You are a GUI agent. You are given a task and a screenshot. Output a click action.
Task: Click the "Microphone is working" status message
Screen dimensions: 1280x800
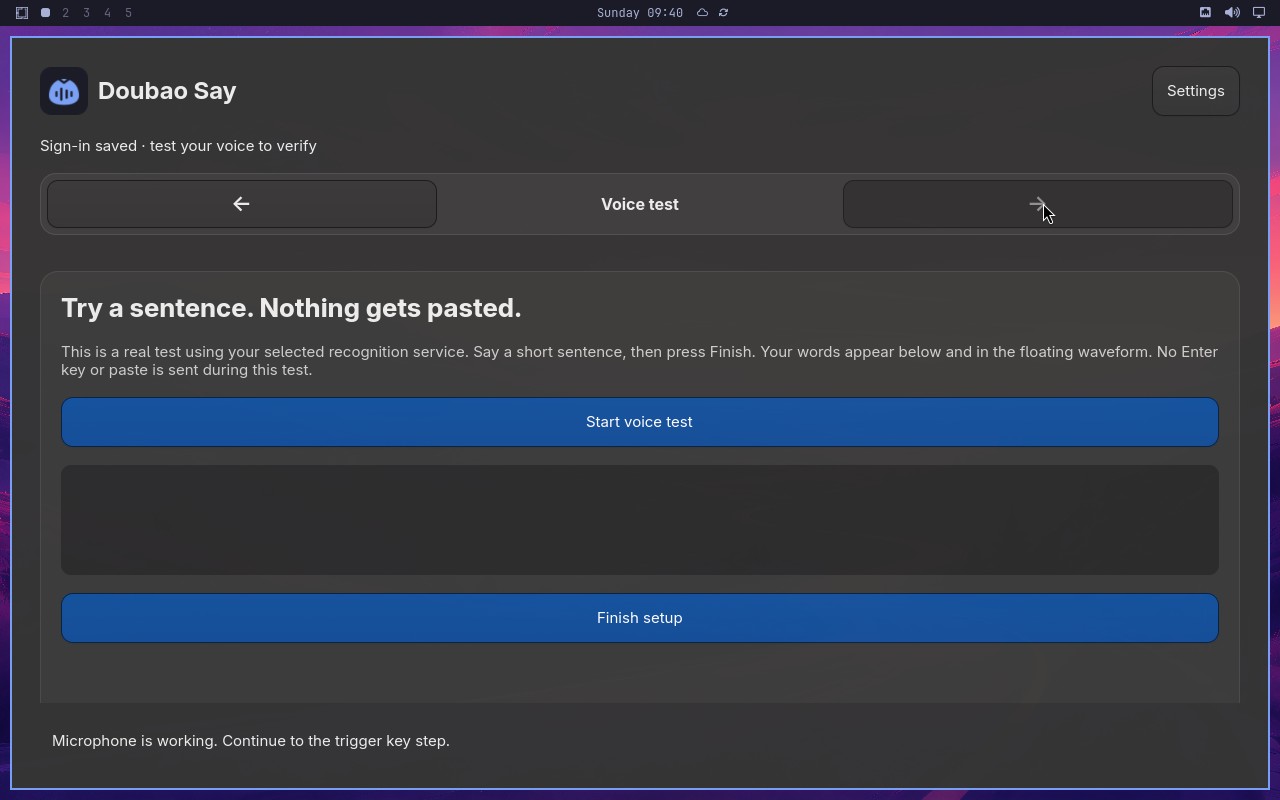tap(251, 741)
